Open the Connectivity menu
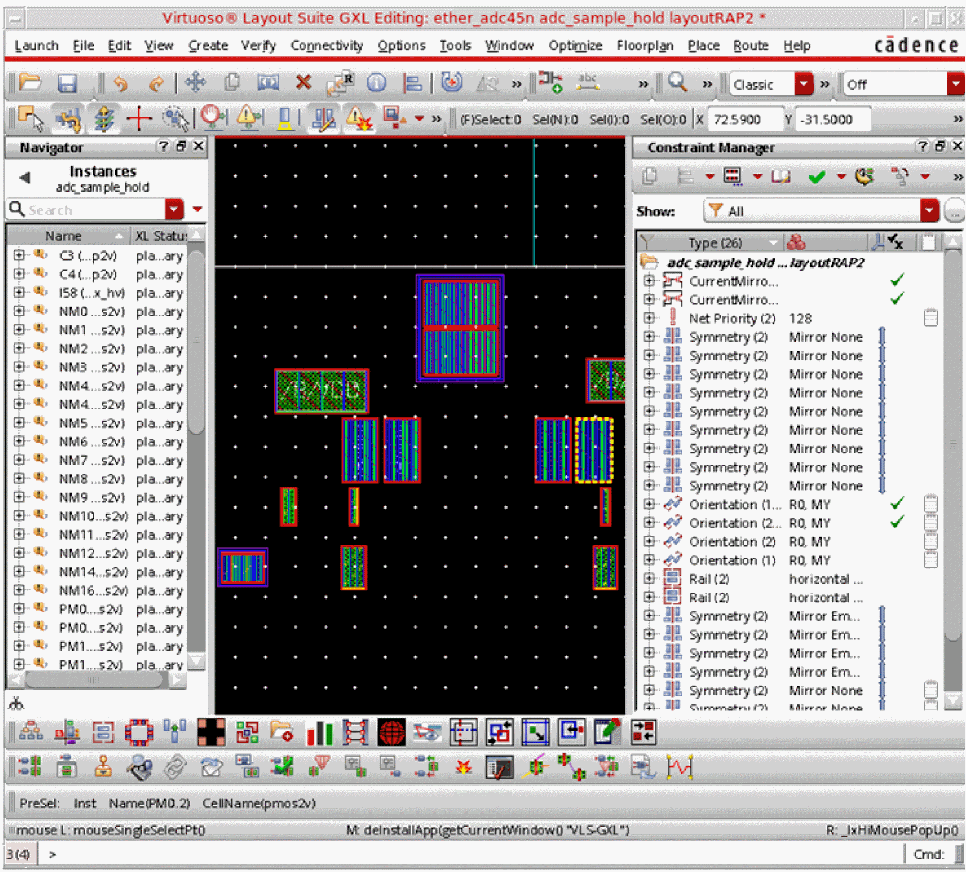Screen dimensions: 966x872 click(x=327, y=46)
